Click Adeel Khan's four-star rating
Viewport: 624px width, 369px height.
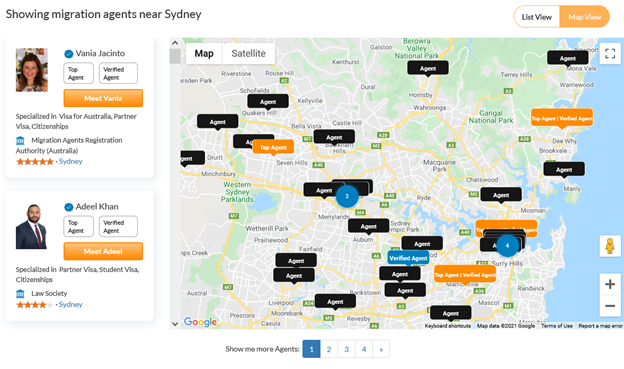pos(35,305)
